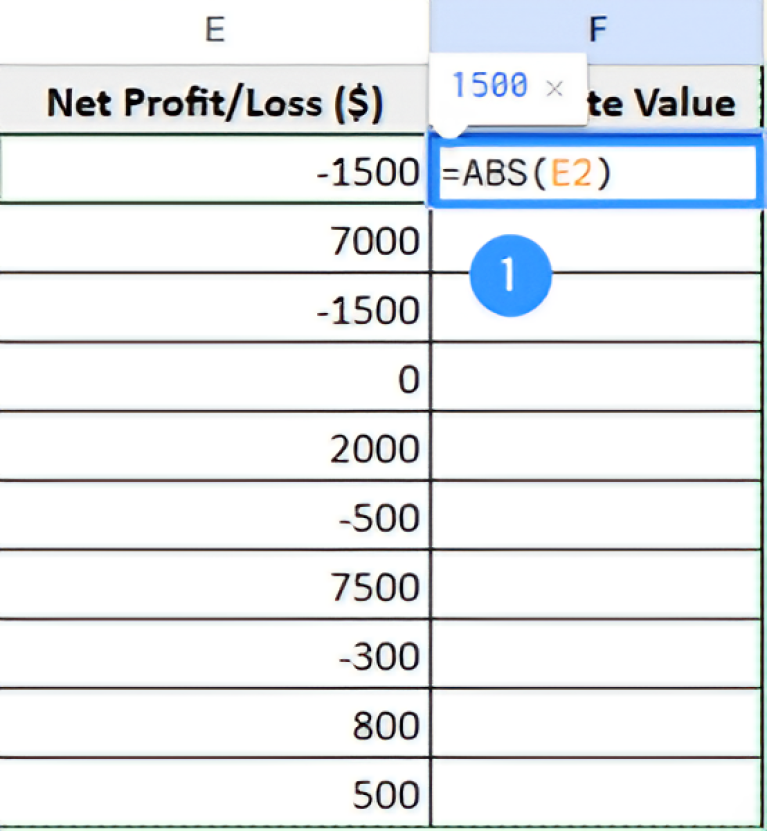This screenshot has width=767, height=831.
Task: Select the cell showing -500
Action: [x=214, y=517]
